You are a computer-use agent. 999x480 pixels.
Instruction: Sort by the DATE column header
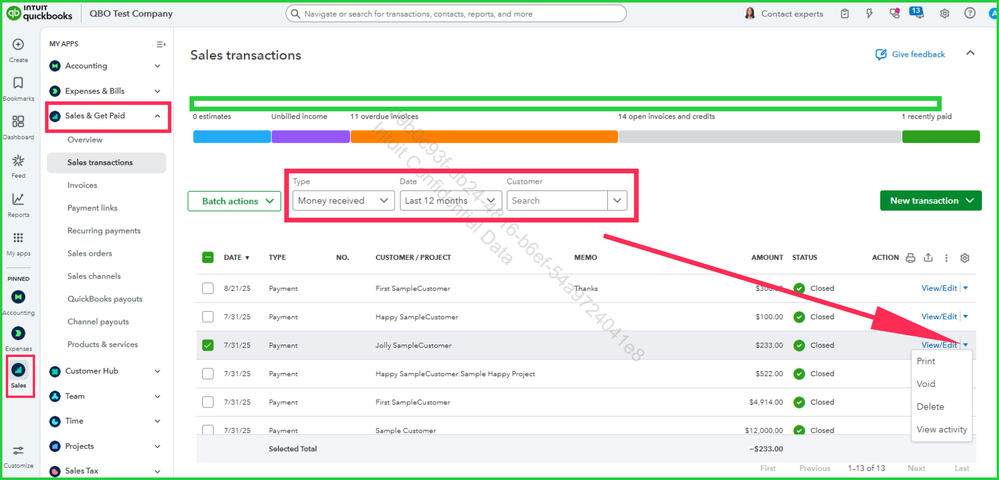pos(236,258)
